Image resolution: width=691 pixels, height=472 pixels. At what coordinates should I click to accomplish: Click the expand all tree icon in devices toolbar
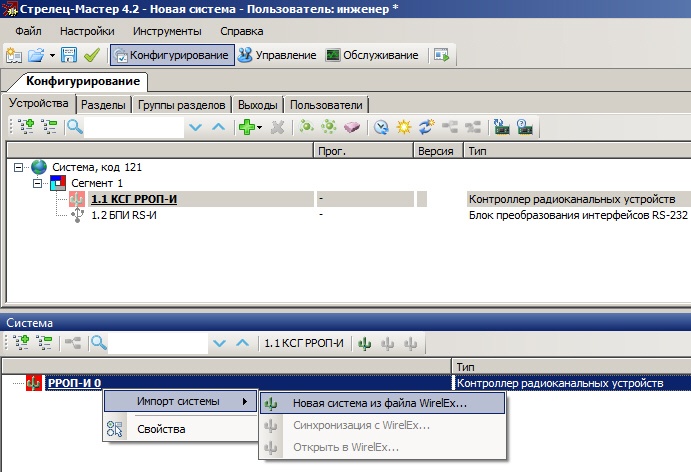[x=25, y=127]
